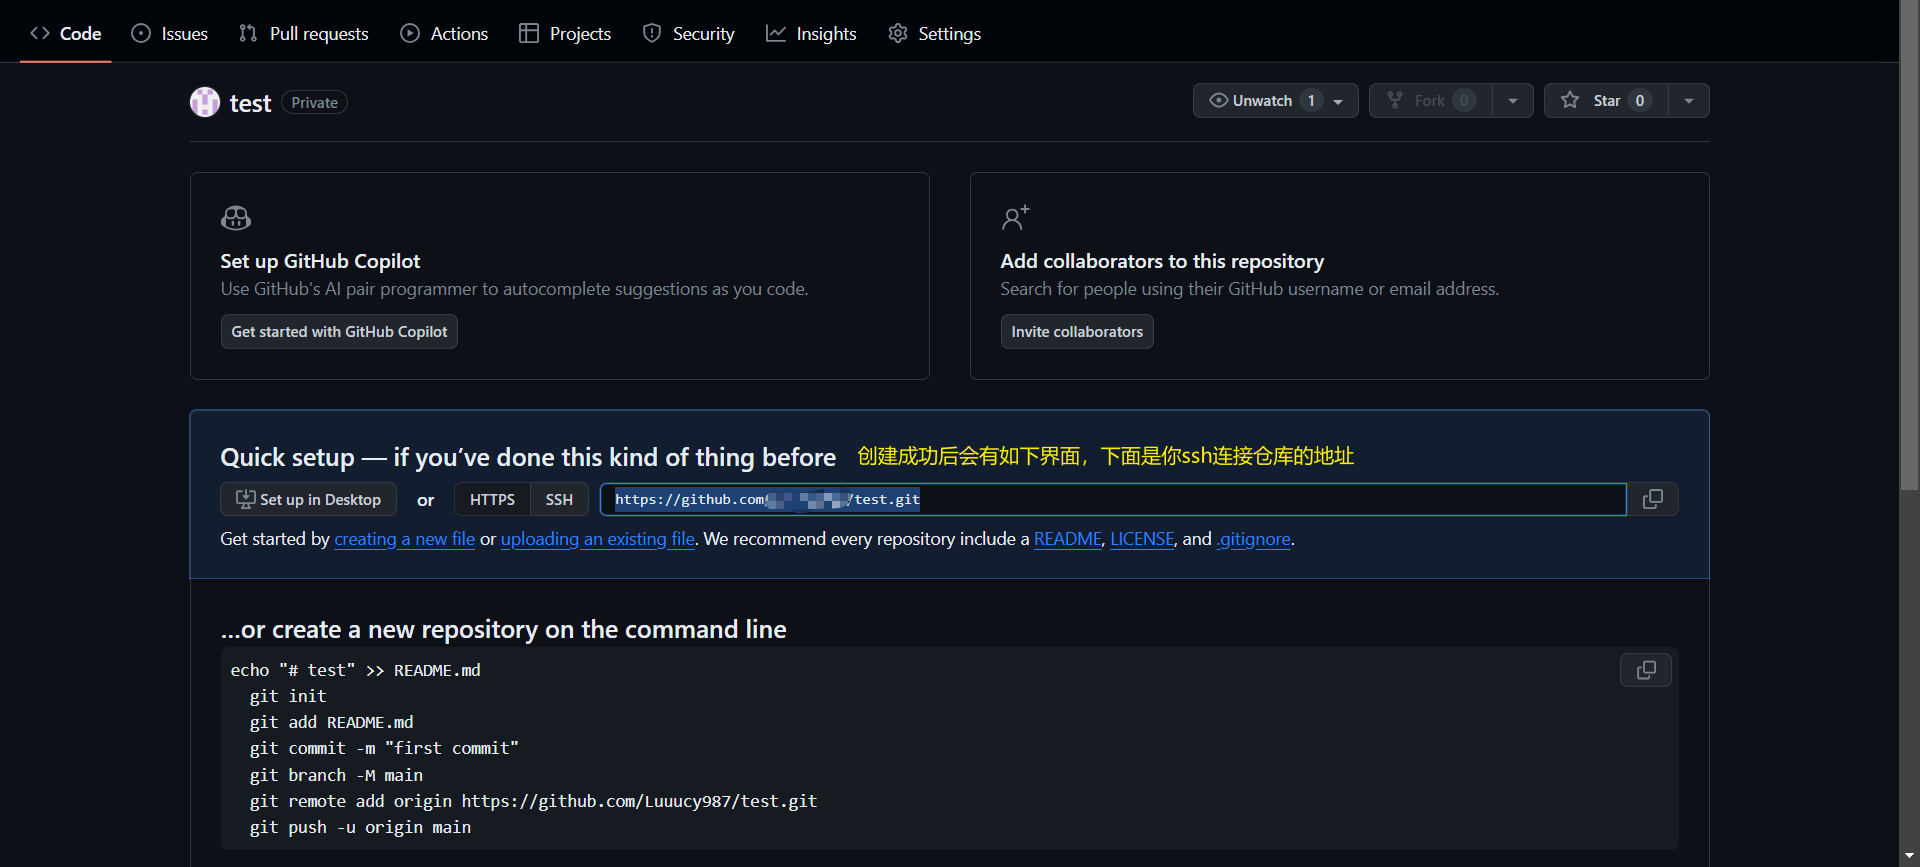Click Get started with GitHub Copilot
Screen dimensions: 1920x867
pos(339,332)
